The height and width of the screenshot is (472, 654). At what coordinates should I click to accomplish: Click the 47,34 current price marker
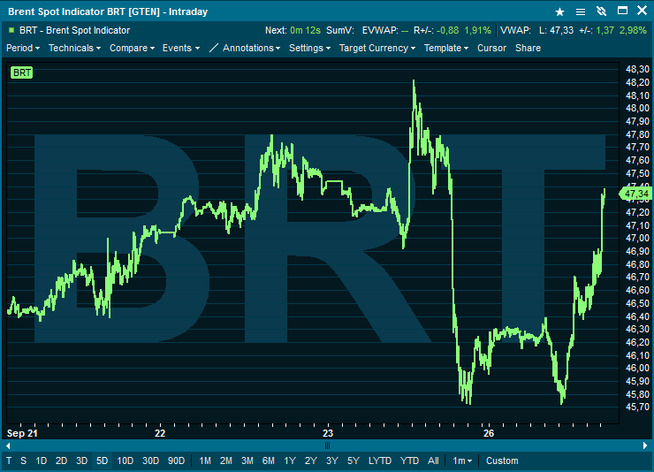tap(636, 194)
